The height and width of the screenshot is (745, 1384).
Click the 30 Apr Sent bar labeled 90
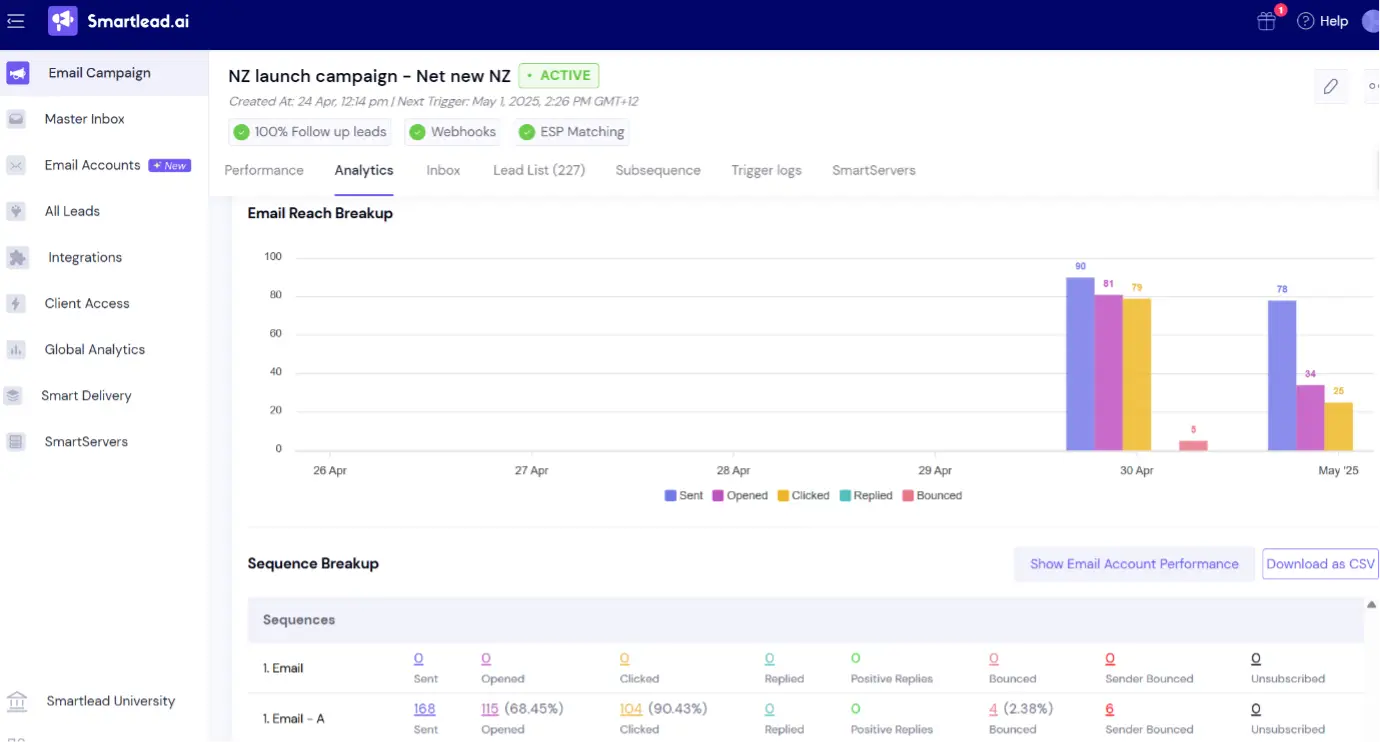(1080, 364)
